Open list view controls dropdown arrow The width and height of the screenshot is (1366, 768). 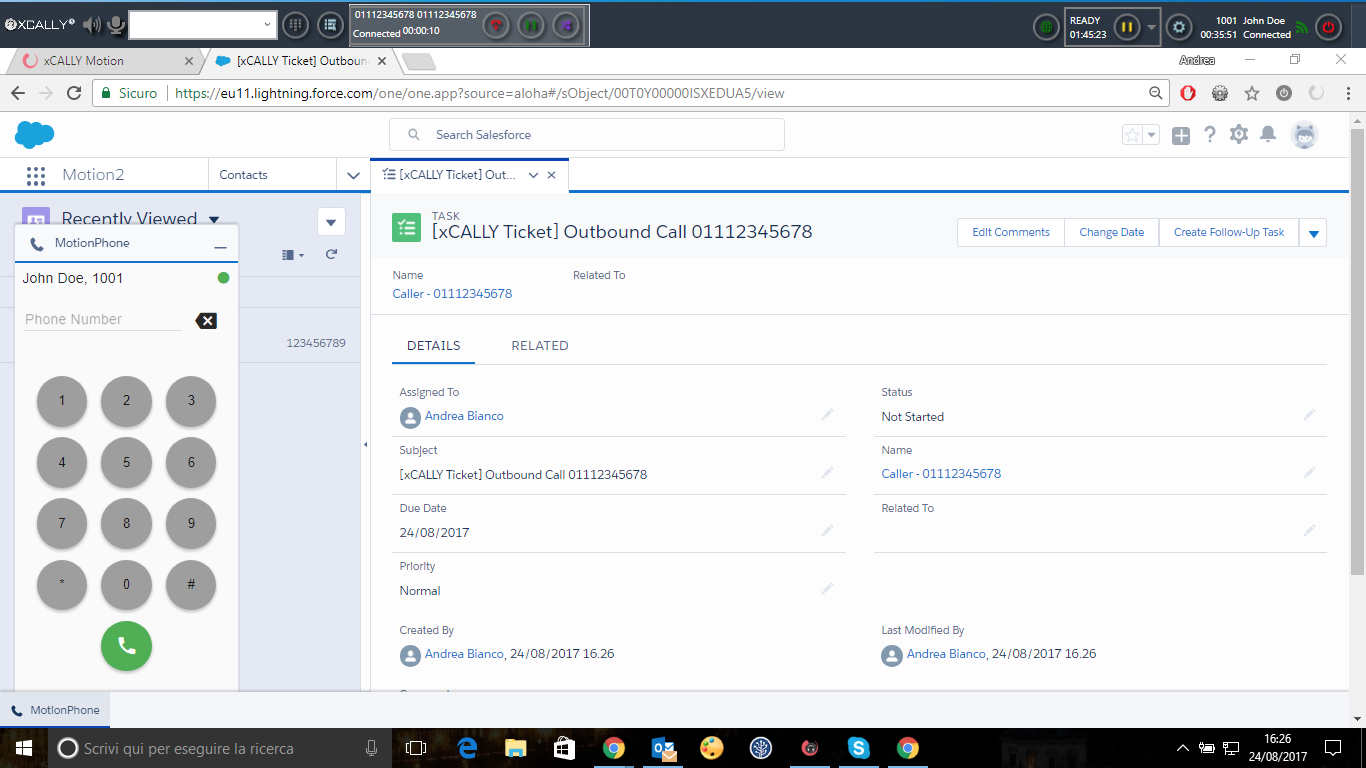click(331, 222)
